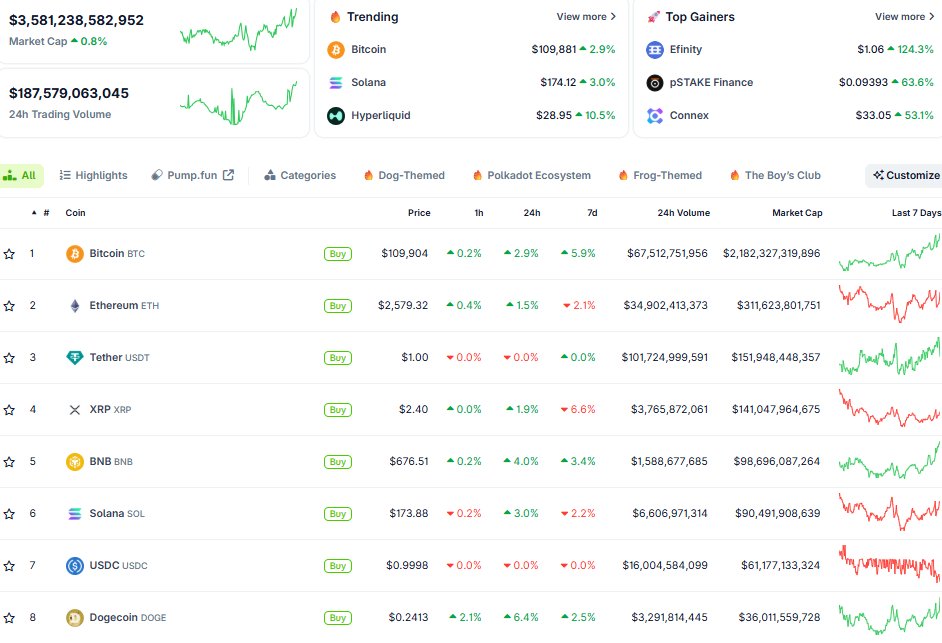Favorite Tether with its star icon
Image resolution: width=942 pixels, height=643 pixels.
click(9, 358)
